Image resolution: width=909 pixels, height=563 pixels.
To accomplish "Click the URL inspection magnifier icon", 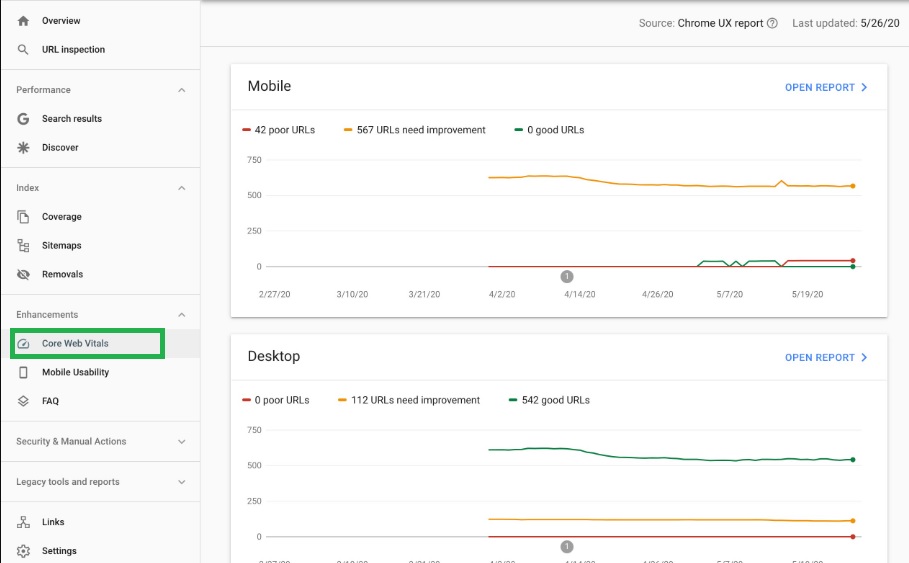I will pos(23,49).
